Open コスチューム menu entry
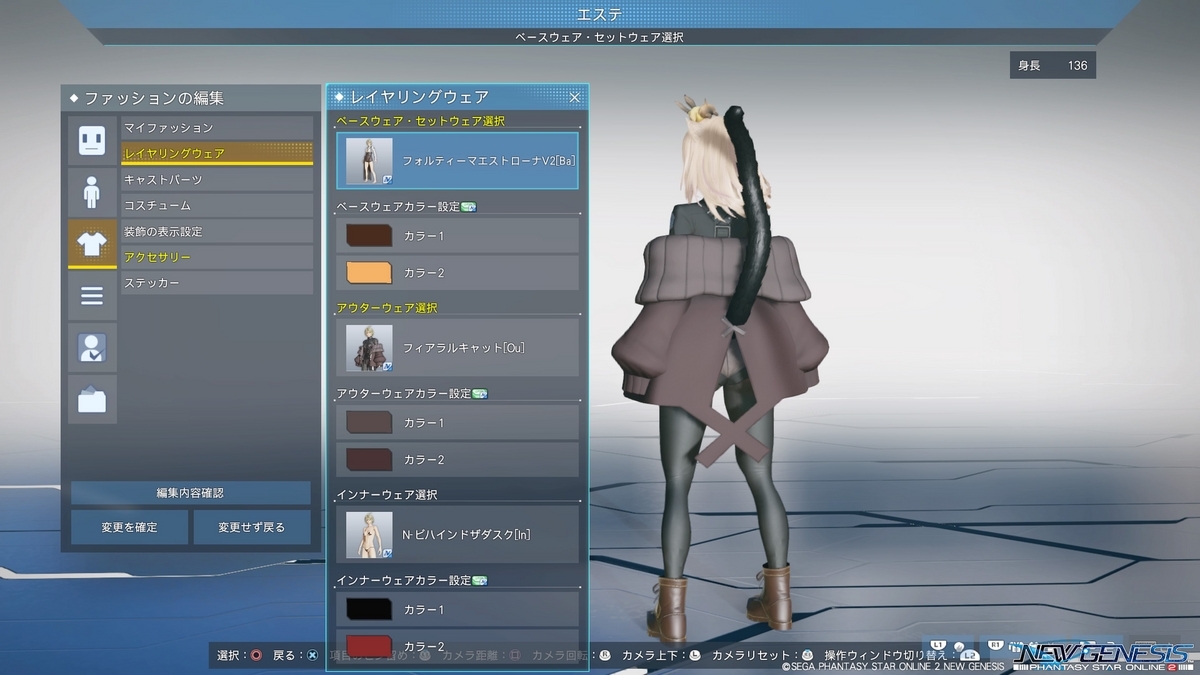This screenshot has width=1200, height=675. tap(217, 206)
